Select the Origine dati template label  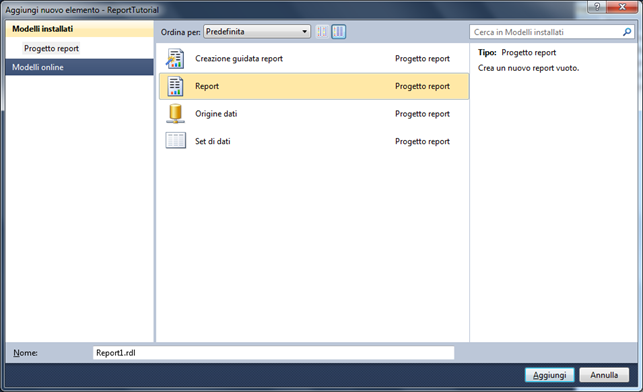click(x=216, y=114)
